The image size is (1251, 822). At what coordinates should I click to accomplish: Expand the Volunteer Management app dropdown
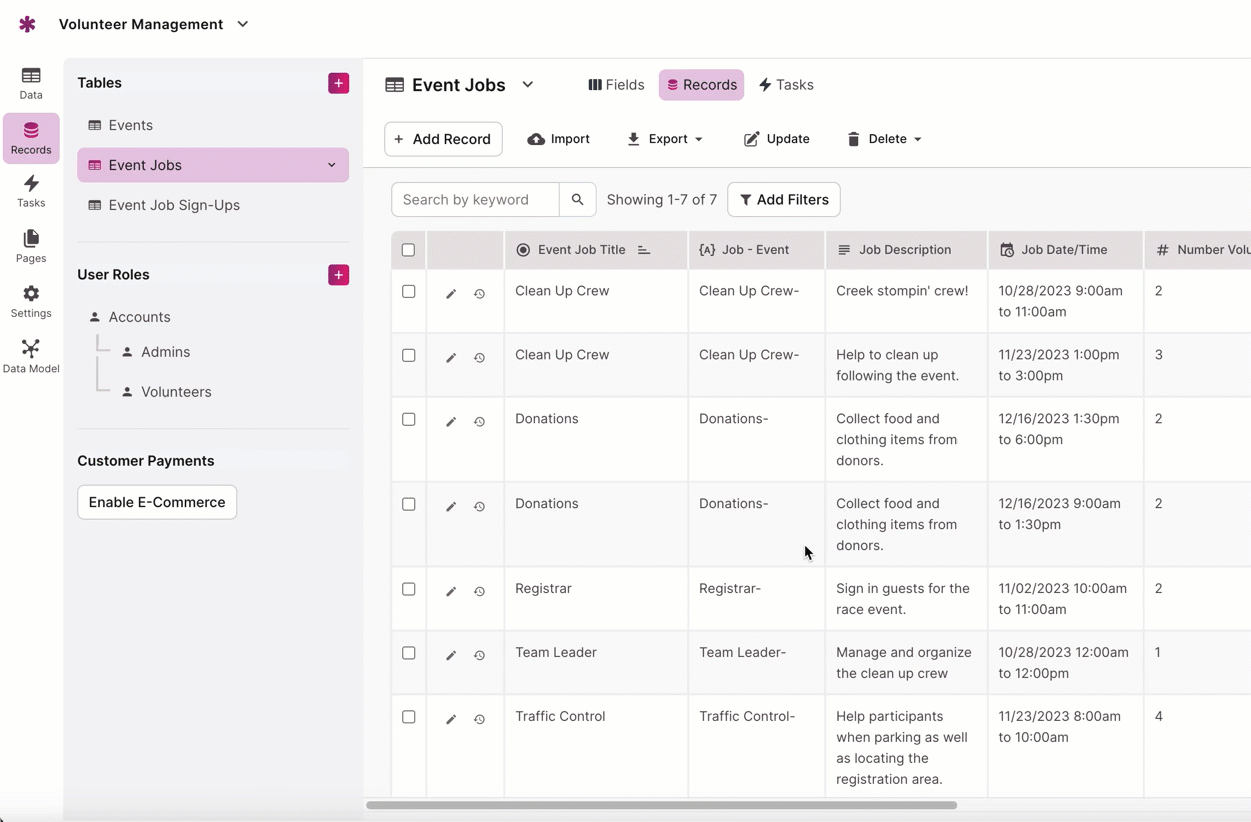tap(243, 24)
